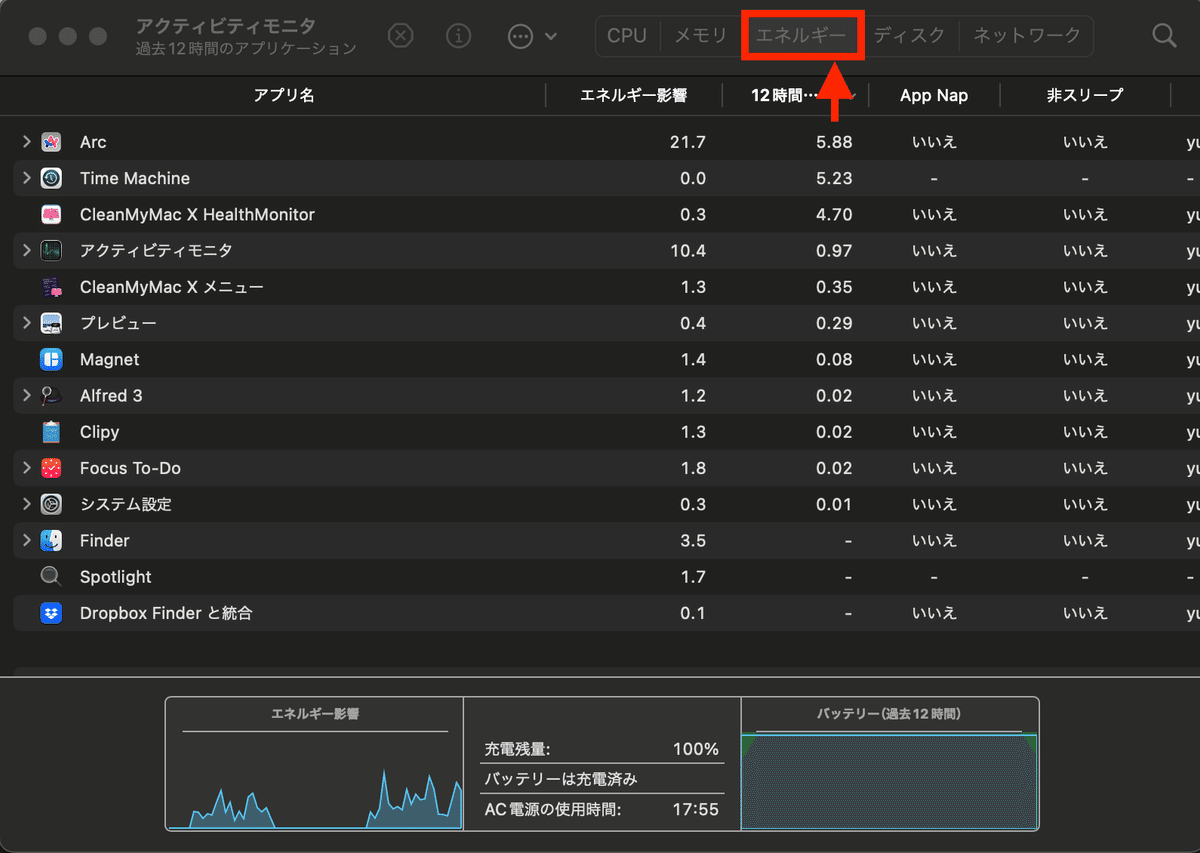Click Finder's energy impact value 3.5
The width and height of the screenshot is (1200, 853).
click(x=693, y=540)
